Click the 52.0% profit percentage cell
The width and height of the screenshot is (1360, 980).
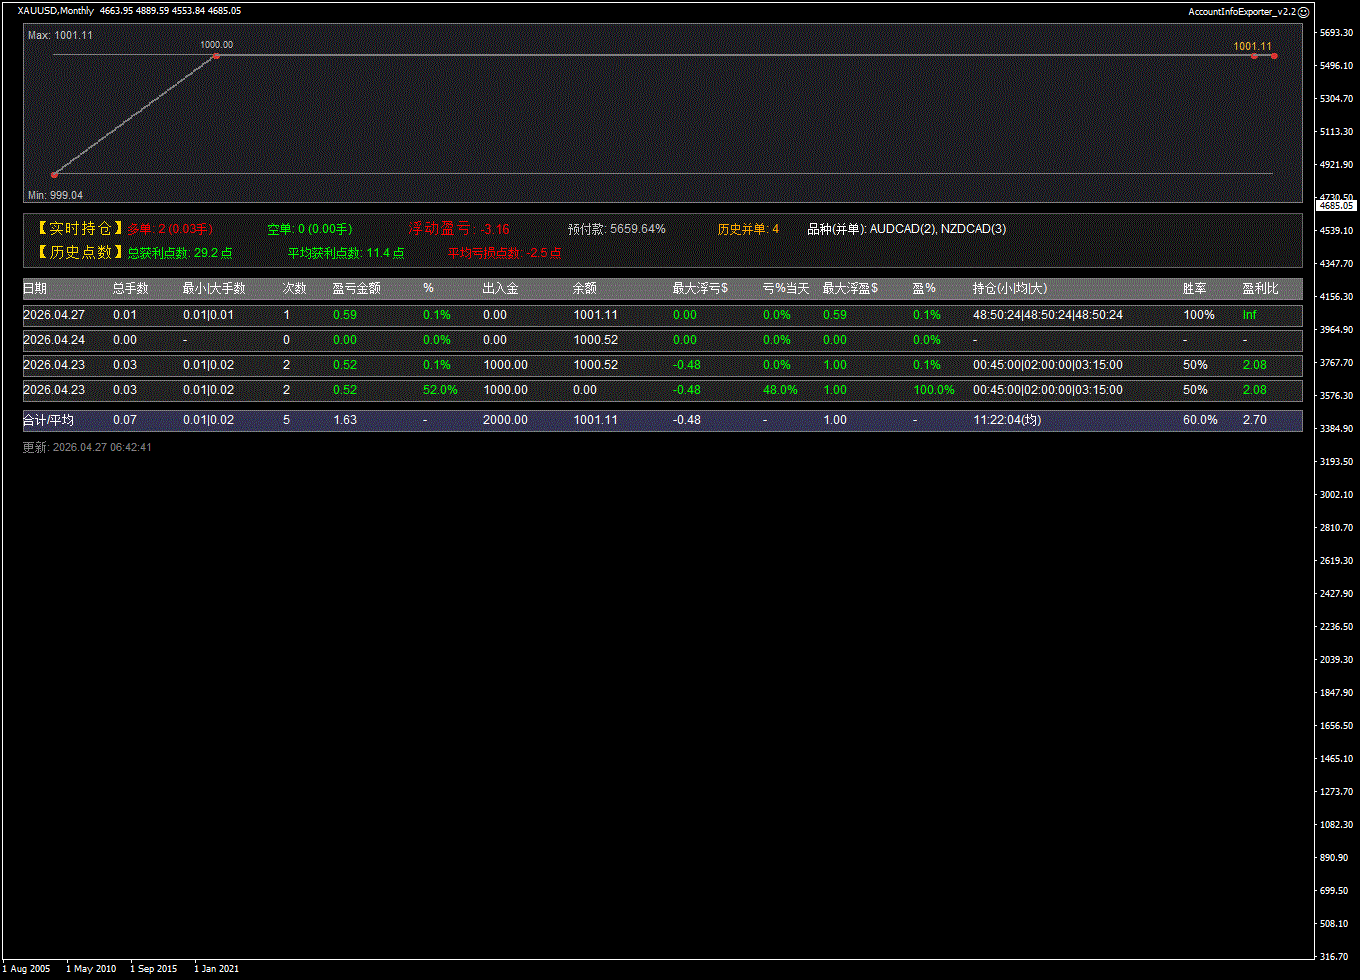(x=440, y=390)
